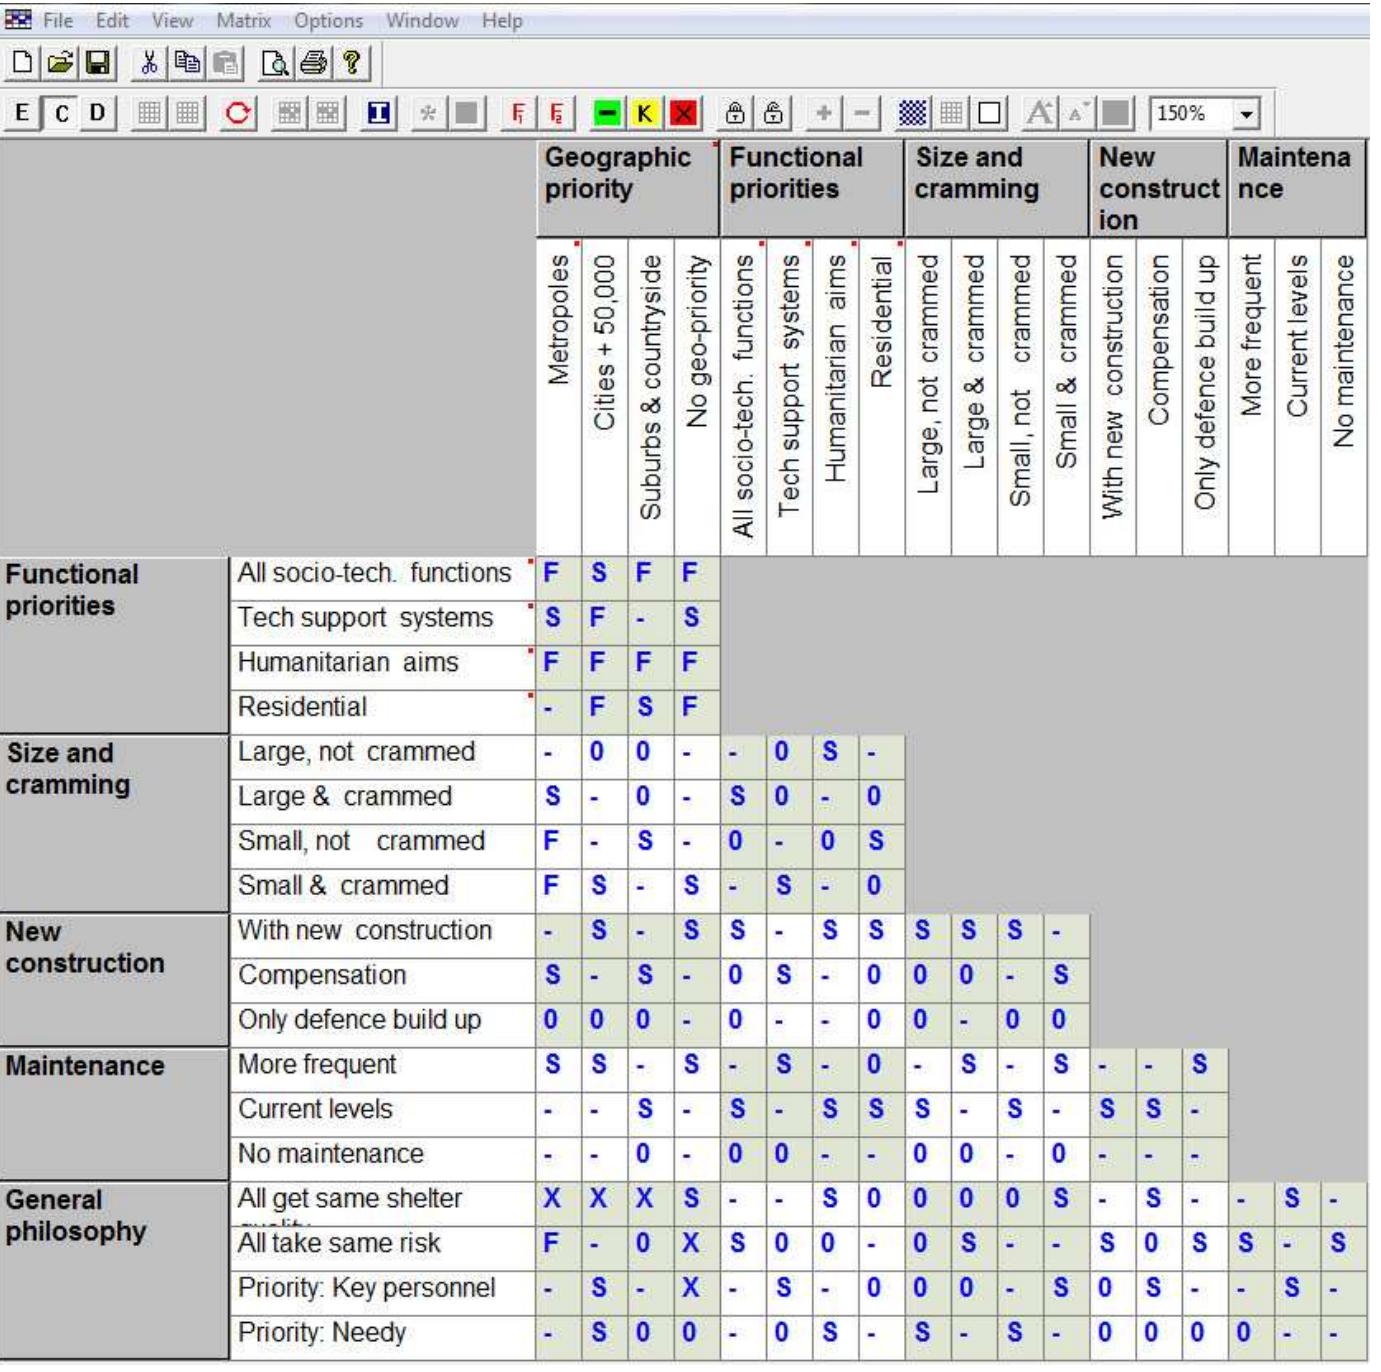The width and height of the screenshot is (1381, 1372).
Task: Click the F1 toolbar icon
Action: coord(517,113)
